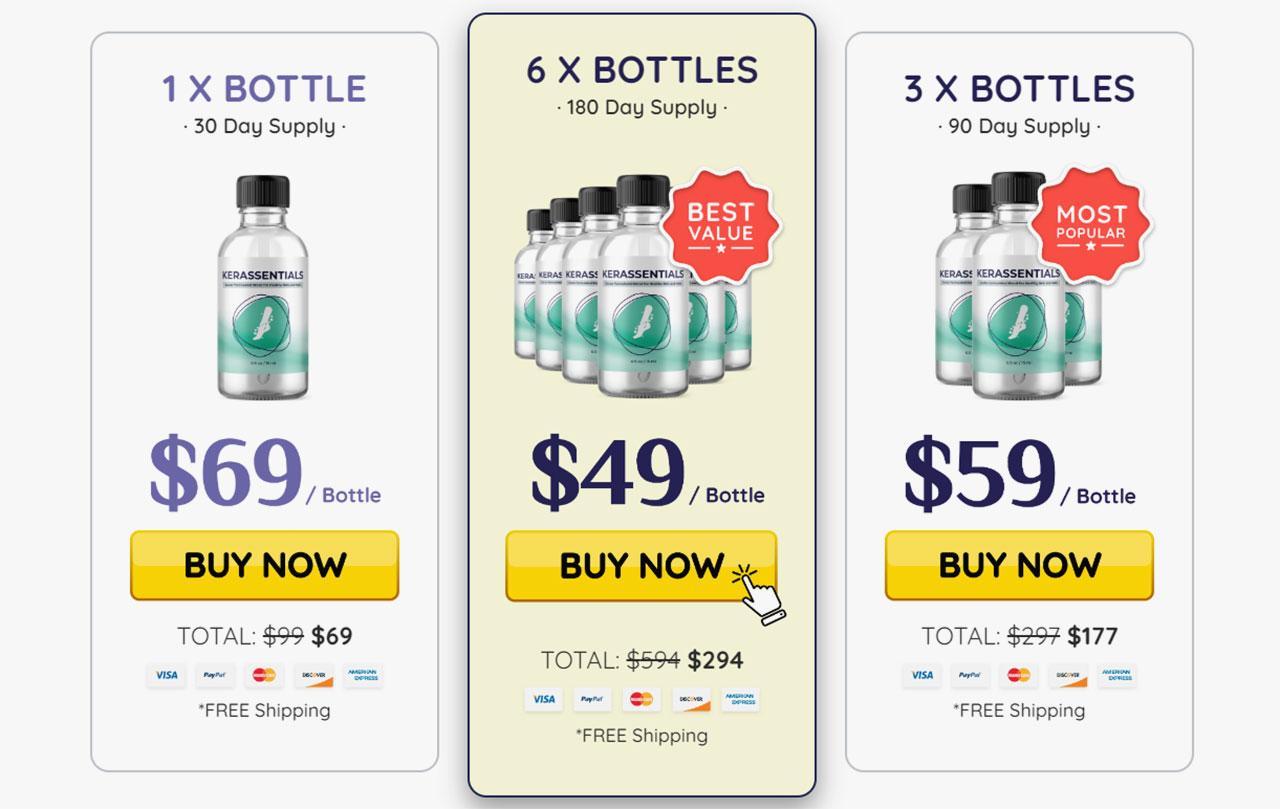Click the Visa icon under 3 bottles offer
This screenshot has height=809, width=1280.
921,675
